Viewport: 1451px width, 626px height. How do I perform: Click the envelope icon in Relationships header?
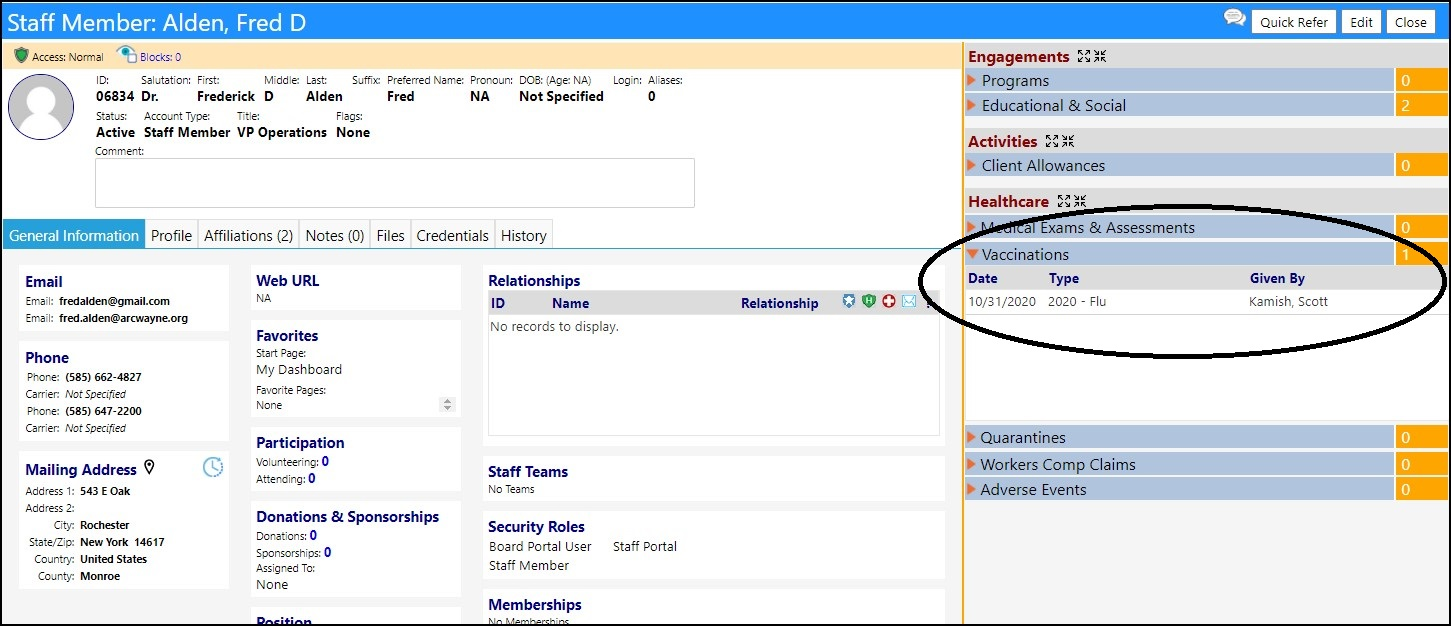[909, 302]
